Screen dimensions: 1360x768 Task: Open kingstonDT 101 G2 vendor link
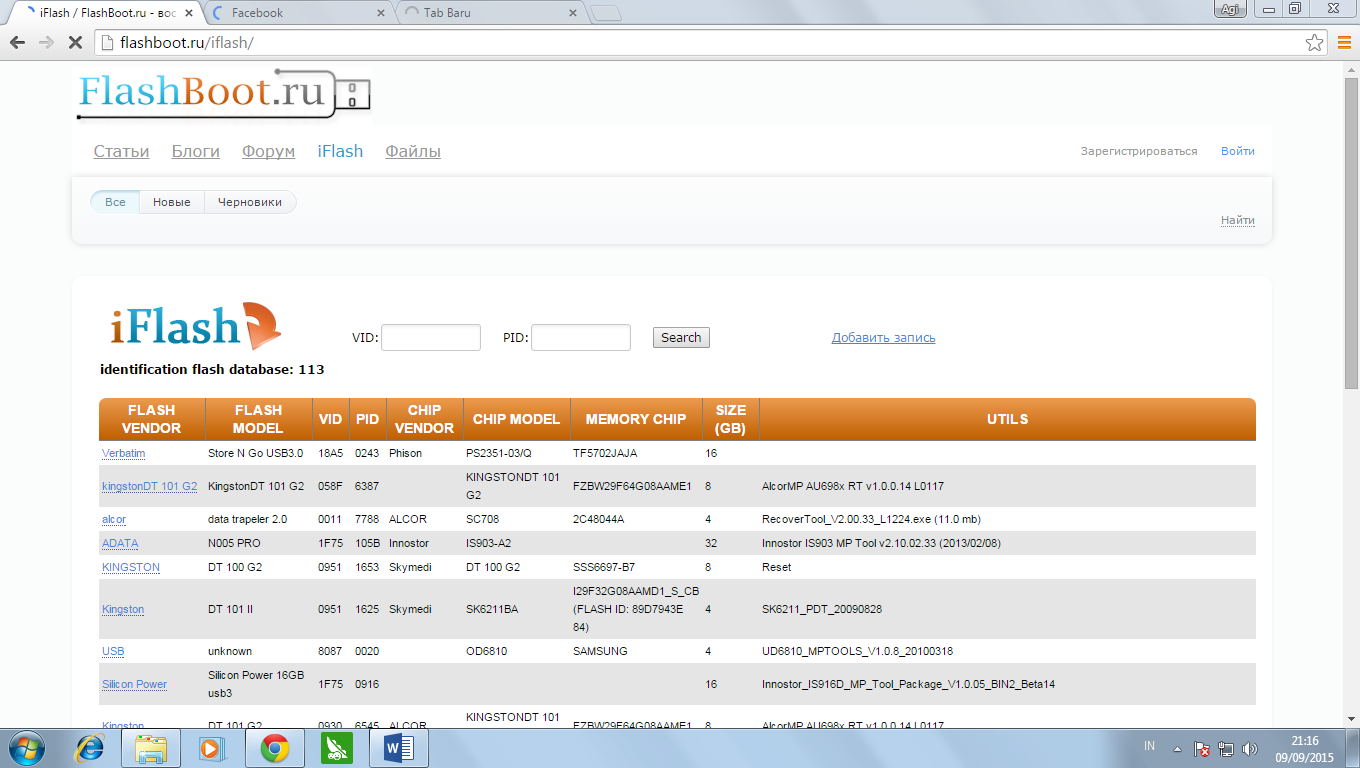150,486
